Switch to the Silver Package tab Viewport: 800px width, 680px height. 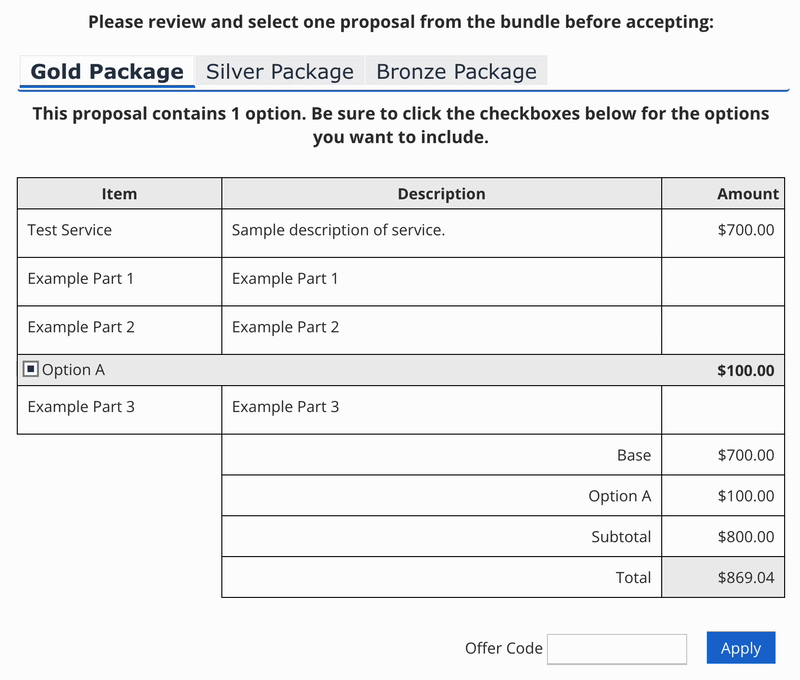[x=280, y=71]
